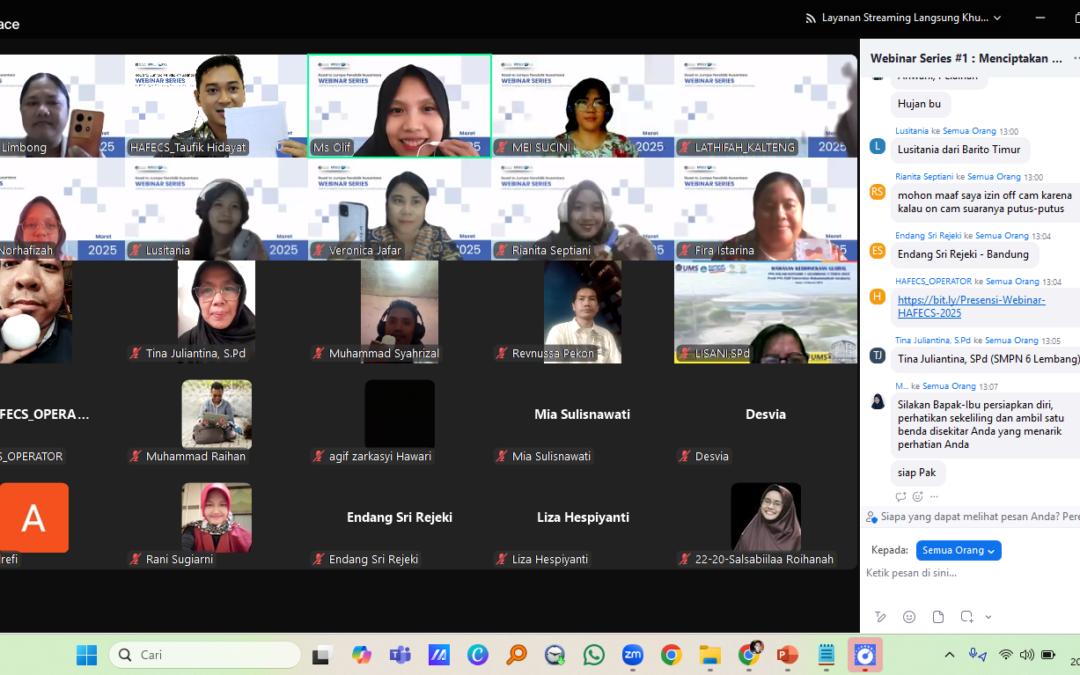The image size is (1080, 675).
Task: Click the chat message input field
Action: 970,573
